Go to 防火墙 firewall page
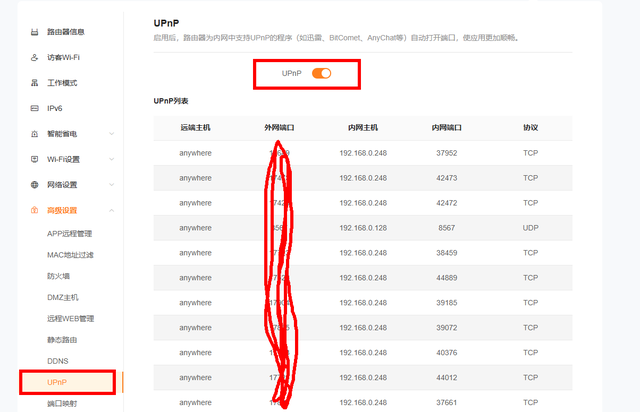This screenshot has height=412, width=640. [58, 276]
